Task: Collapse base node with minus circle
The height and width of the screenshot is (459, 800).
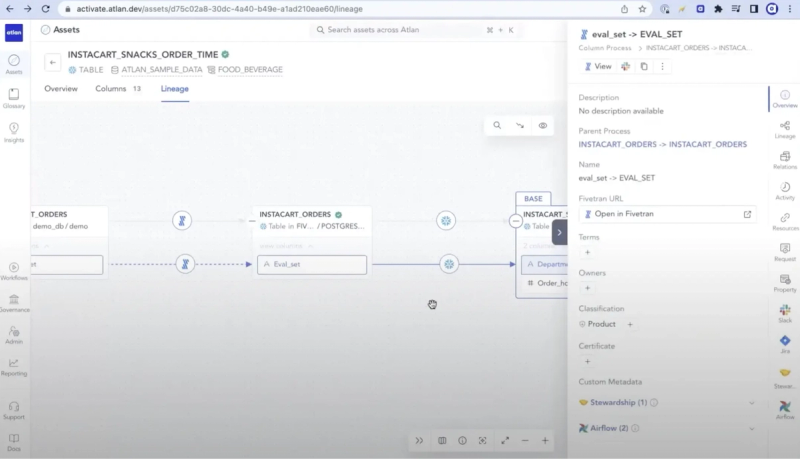Action: point(515,221)
